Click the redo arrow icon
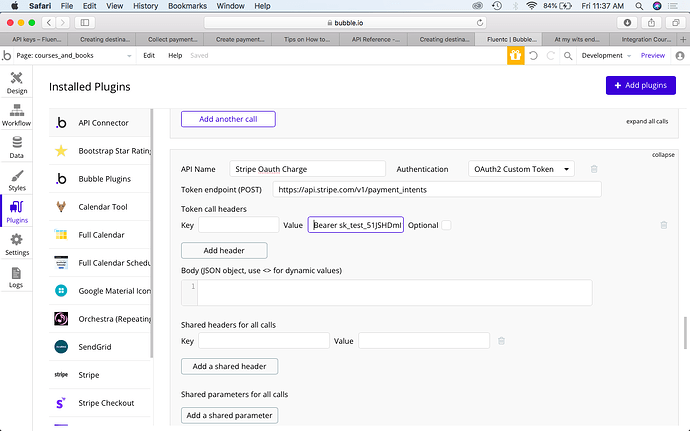 click(550, 56)
